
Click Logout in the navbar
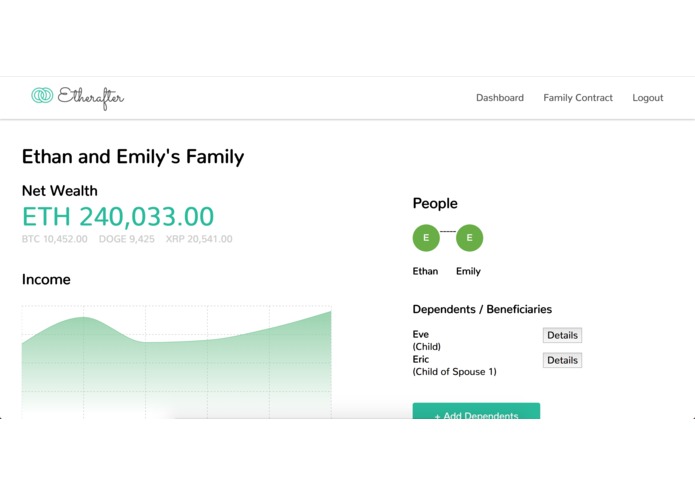click(x=648, y=98)
